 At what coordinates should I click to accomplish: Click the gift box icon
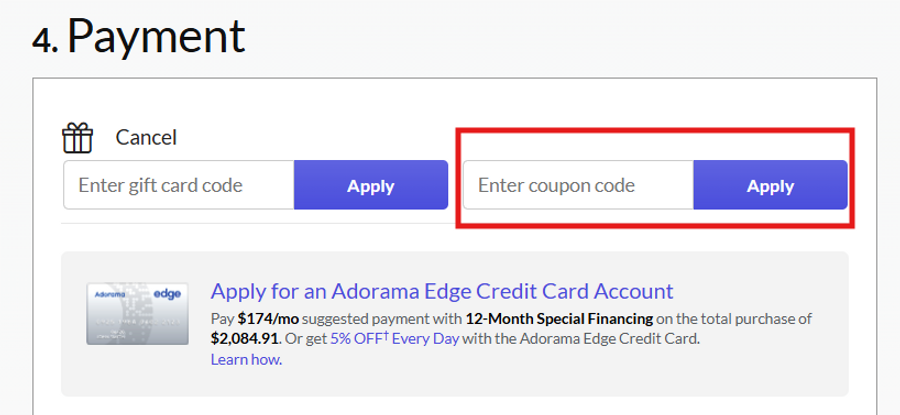[x=77, y=136]
